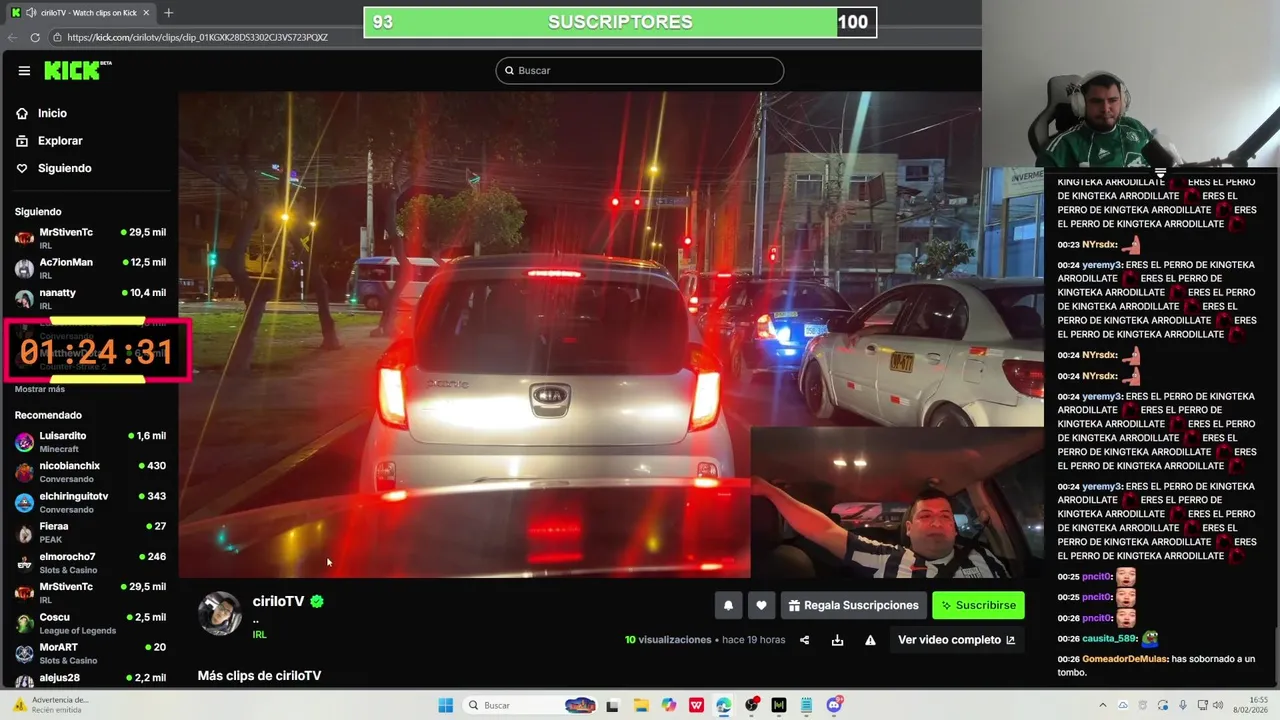The height and width of the screenshot is (720, 1280).
Task: Open the Kick hamburger menu
Action: tap(24, 70)
